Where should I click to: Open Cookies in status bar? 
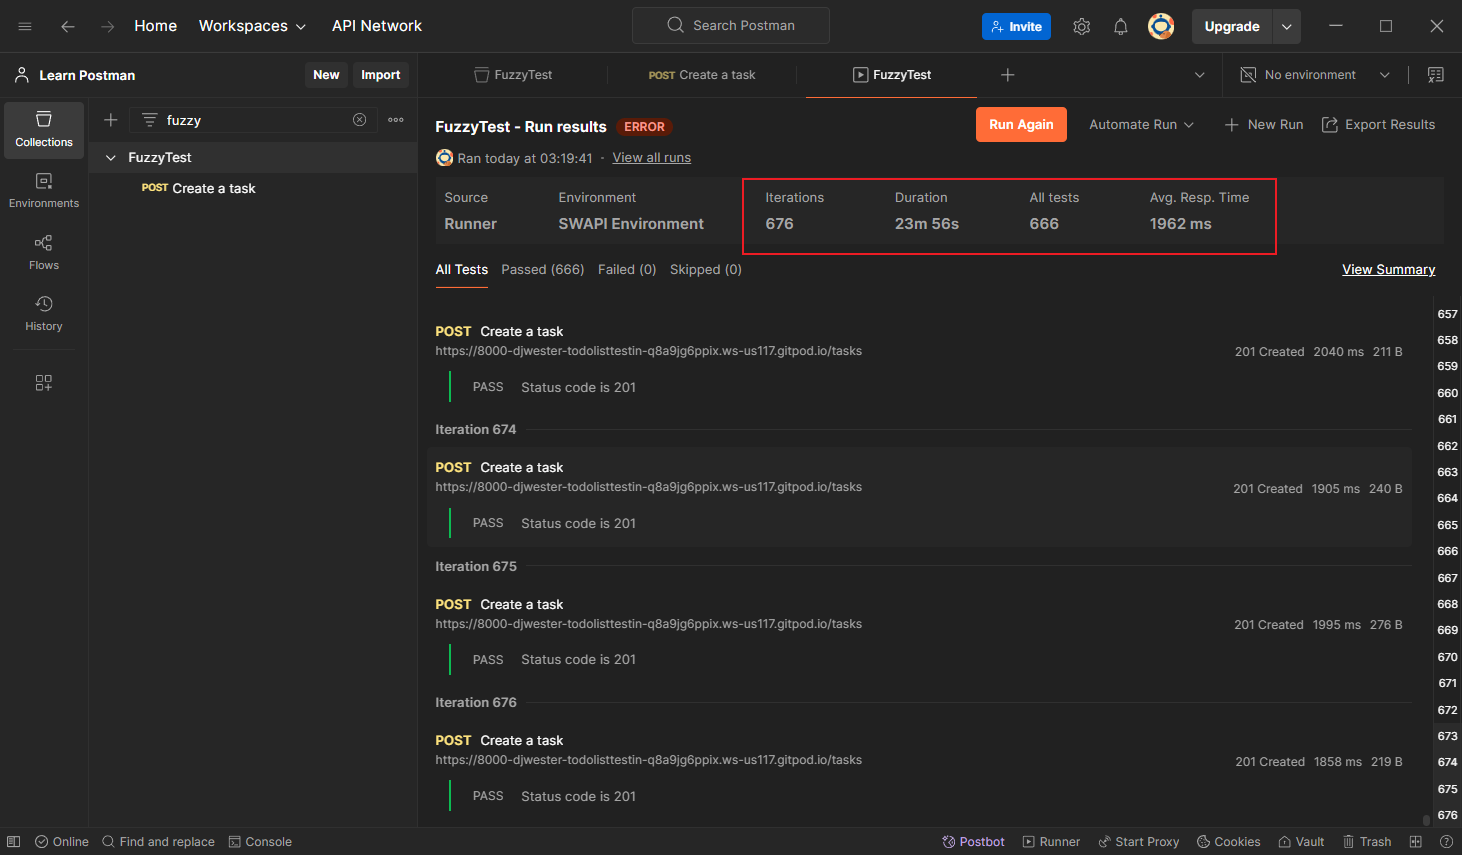pyautogui.click(x=1229, y=842)
